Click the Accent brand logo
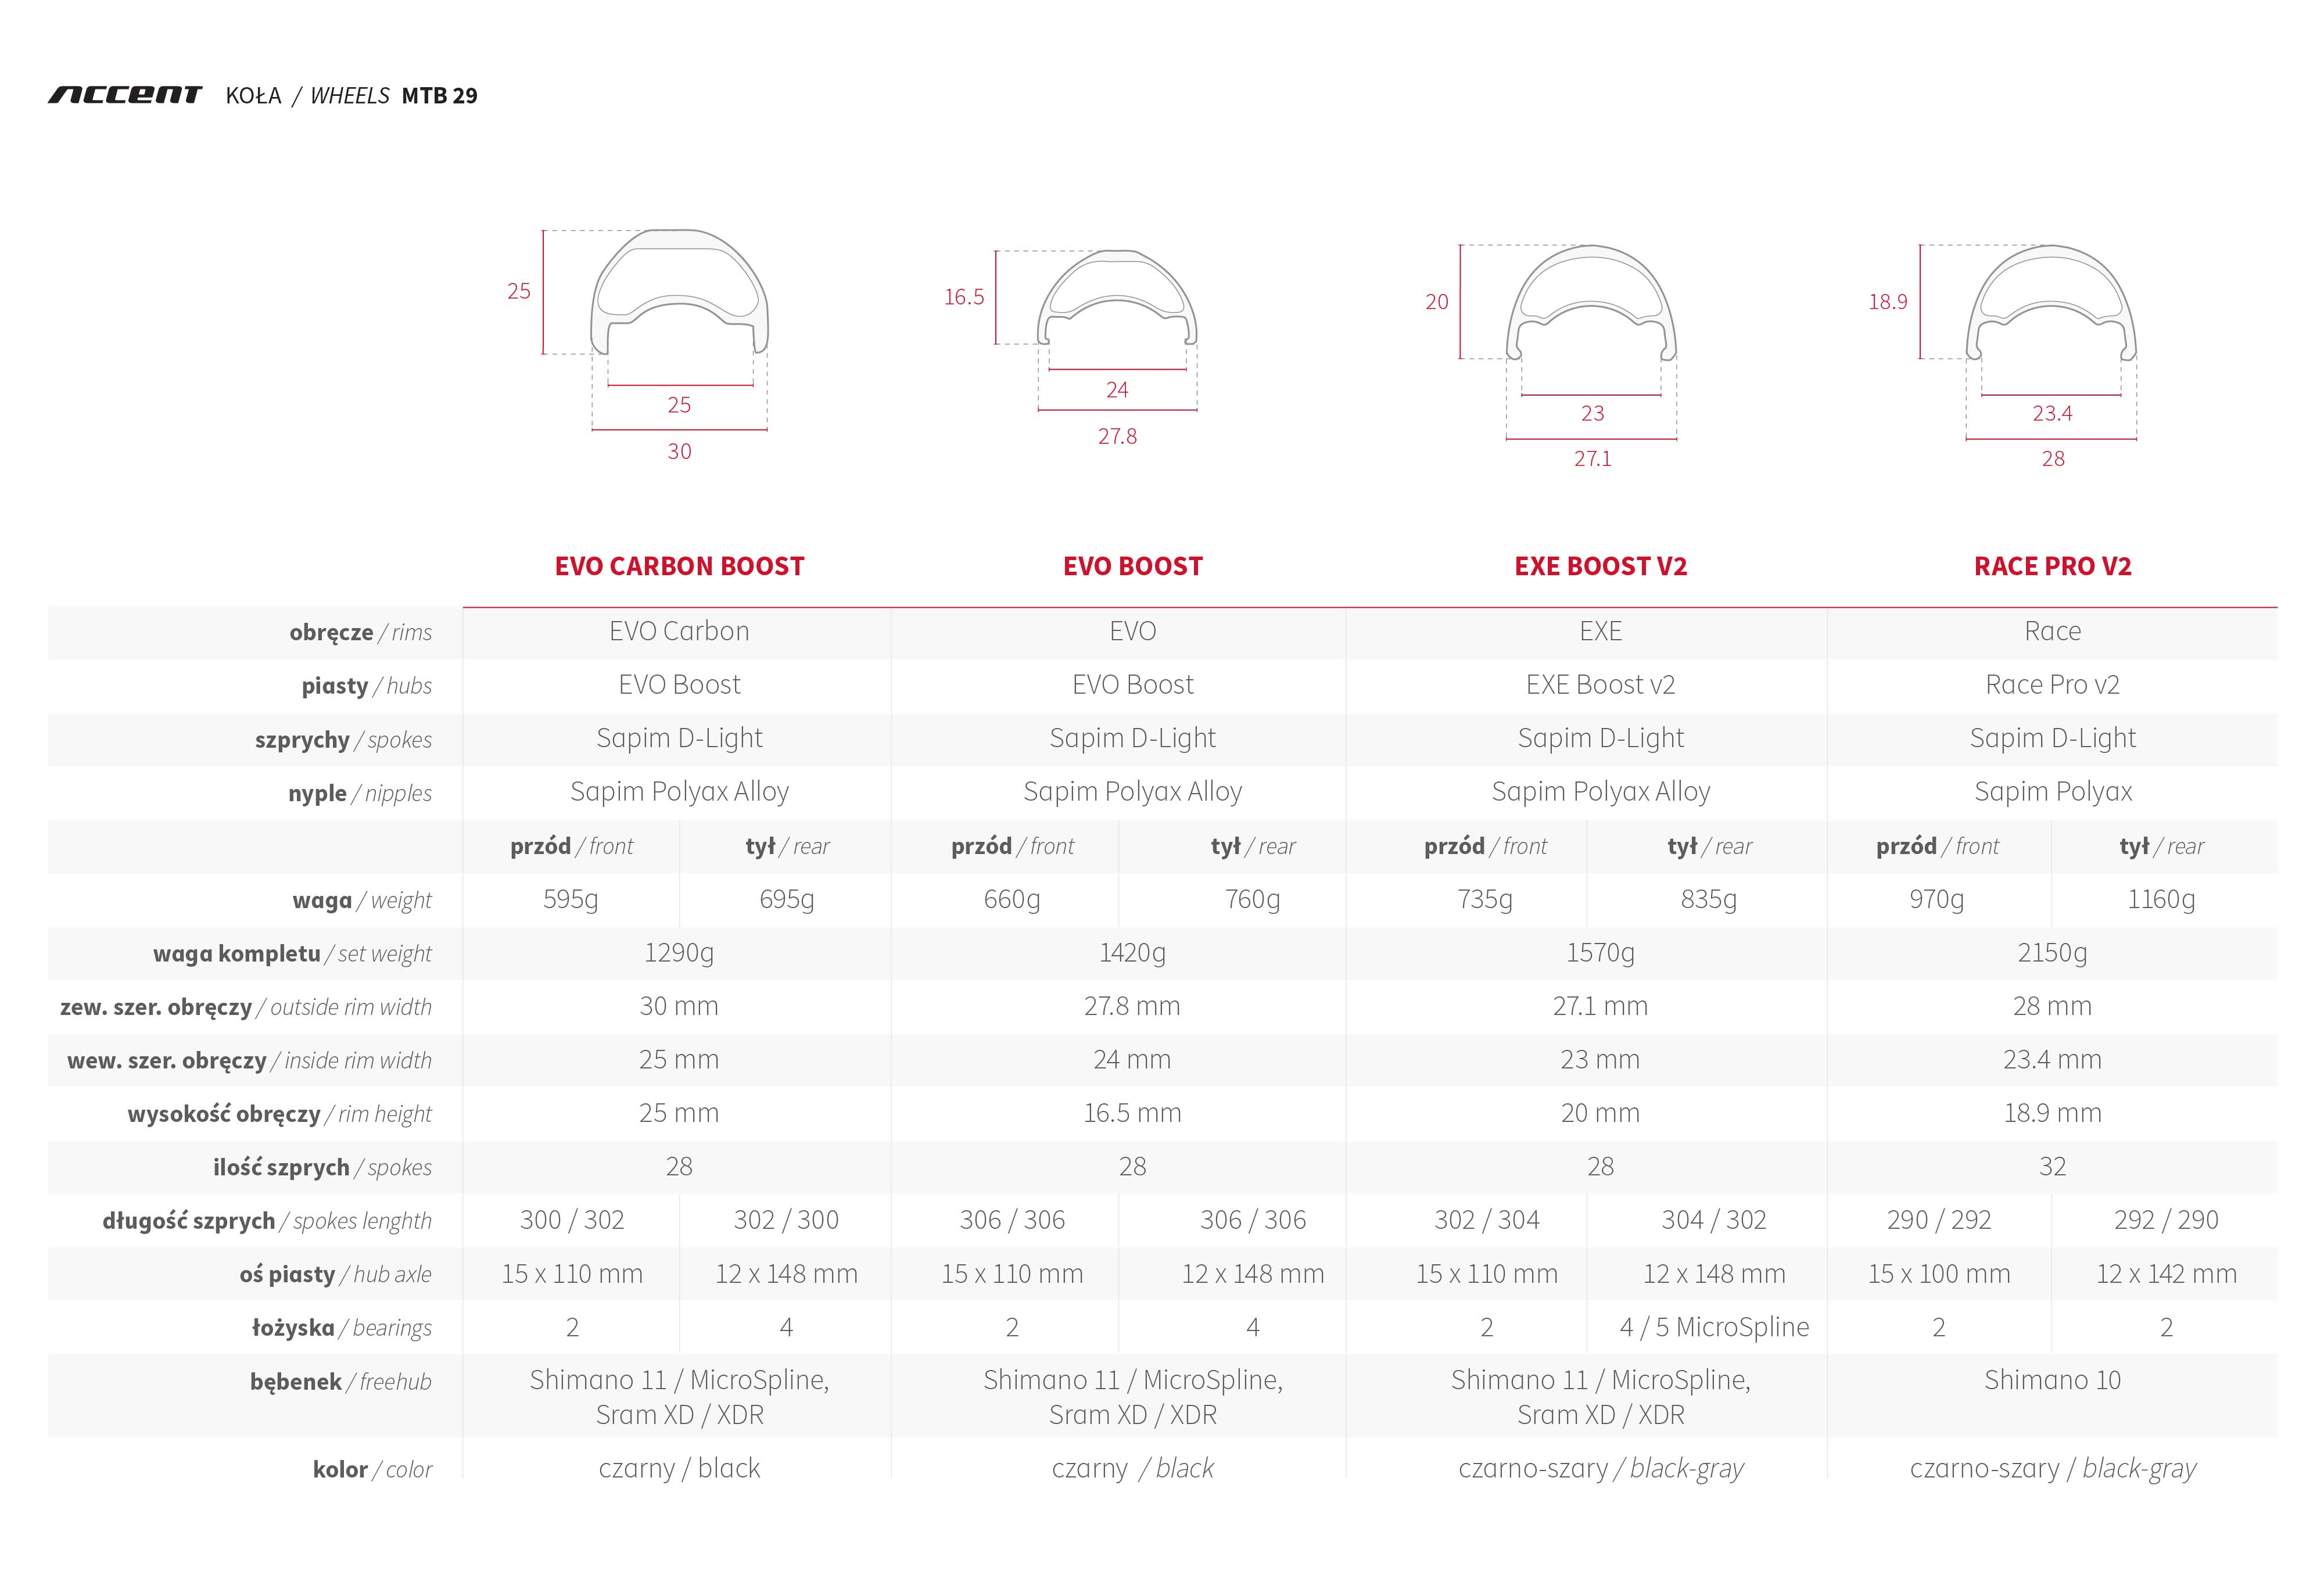This screenshot has width=2324, height=1596. pyautogui.click(x=125, y=95)
